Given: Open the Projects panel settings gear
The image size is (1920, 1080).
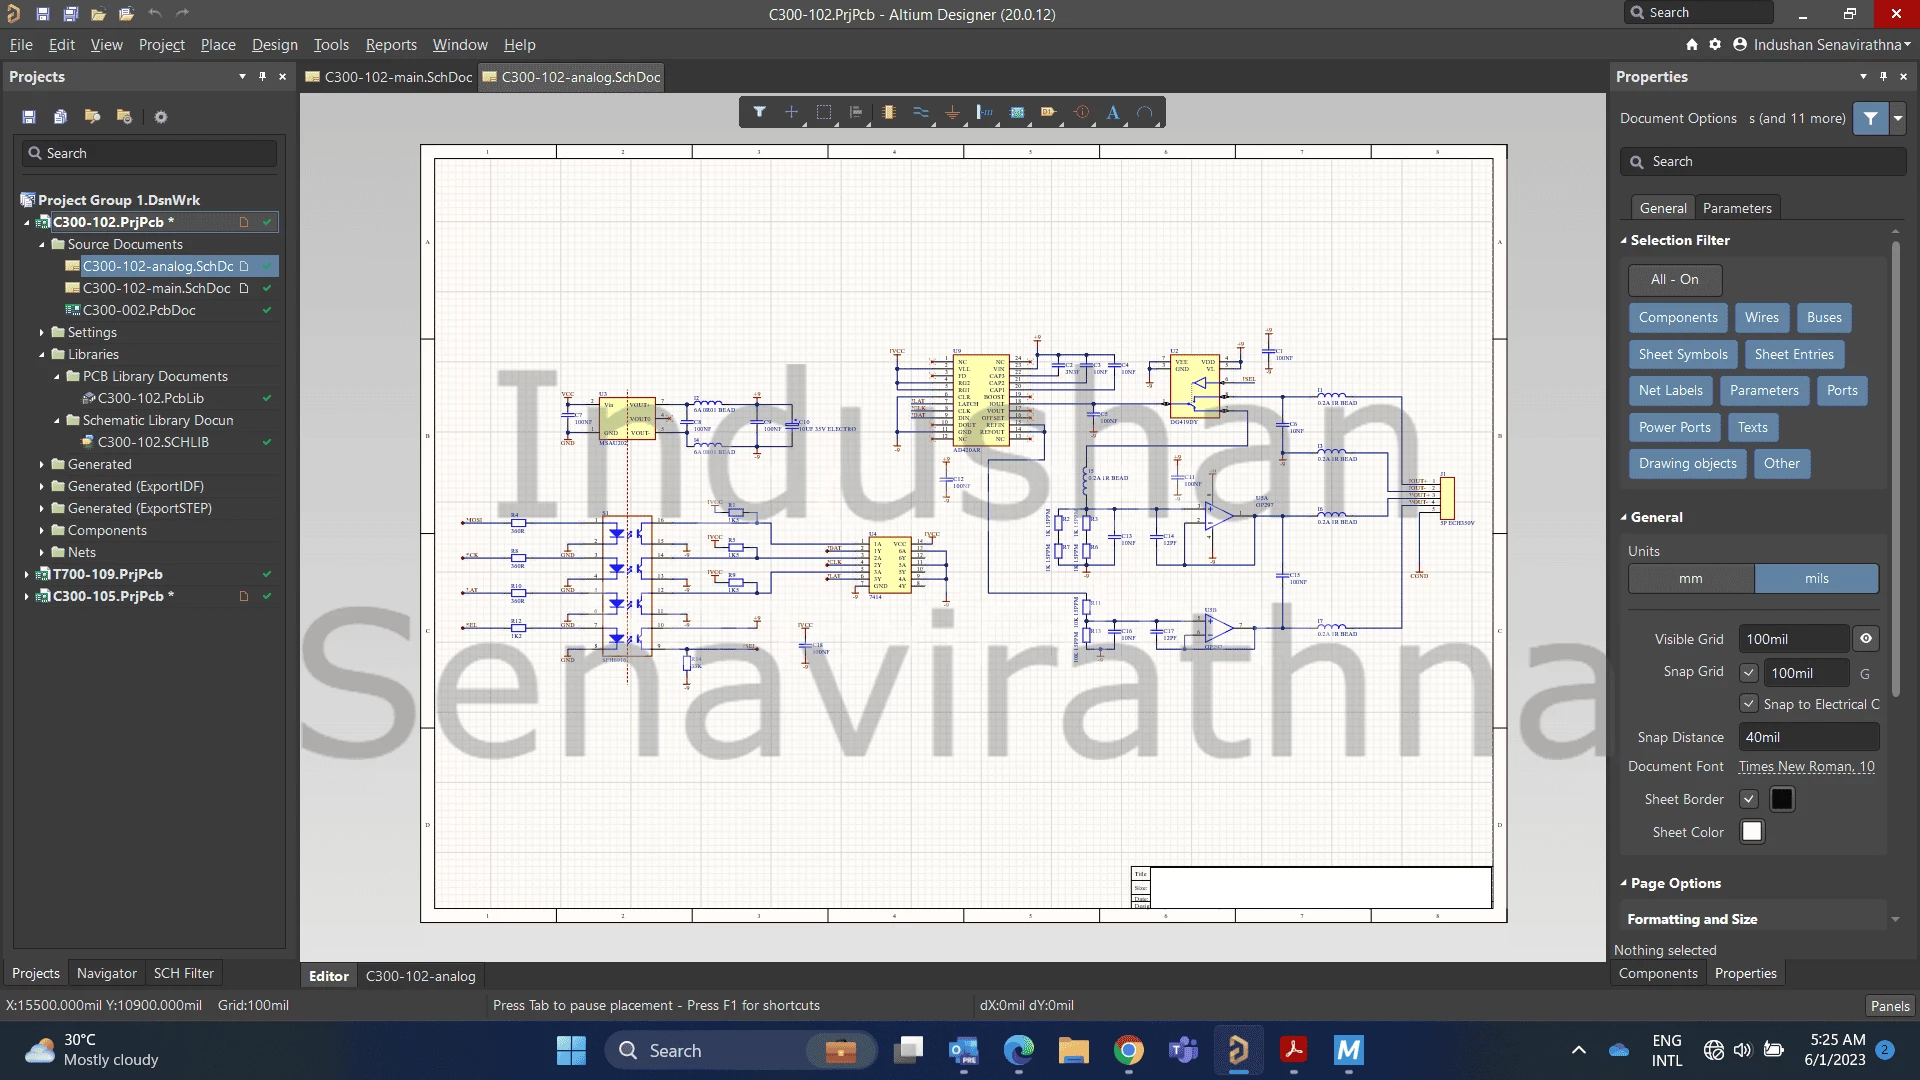Looking at the screenshot, I should click(x=161, y=117).
